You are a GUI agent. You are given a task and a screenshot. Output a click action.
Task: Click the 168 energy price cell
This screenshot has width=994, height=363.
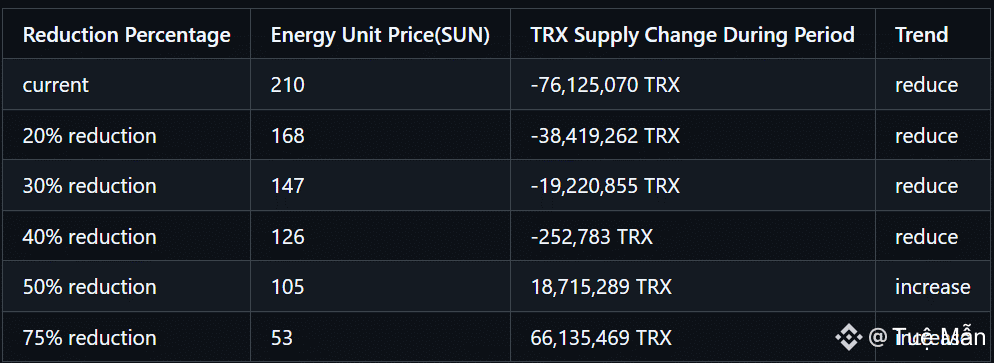click(288, 136)
